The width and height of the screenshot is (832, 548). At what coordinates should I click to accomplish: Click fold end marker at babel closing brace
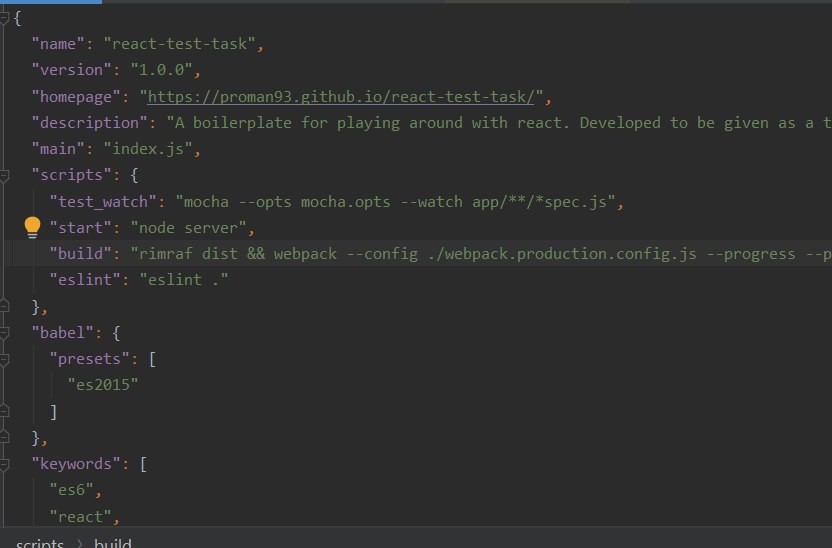(x=4, y=437)
